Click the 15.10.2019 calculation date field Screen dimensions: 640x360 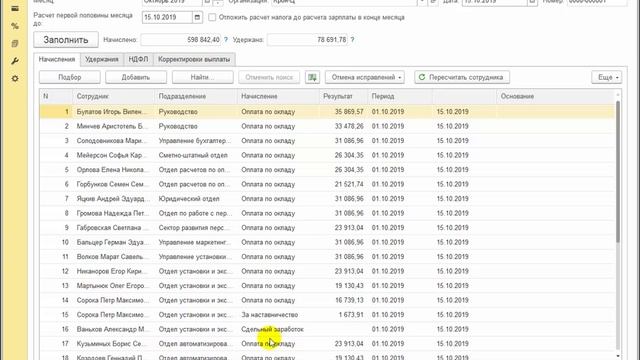(x=167, y=18)
